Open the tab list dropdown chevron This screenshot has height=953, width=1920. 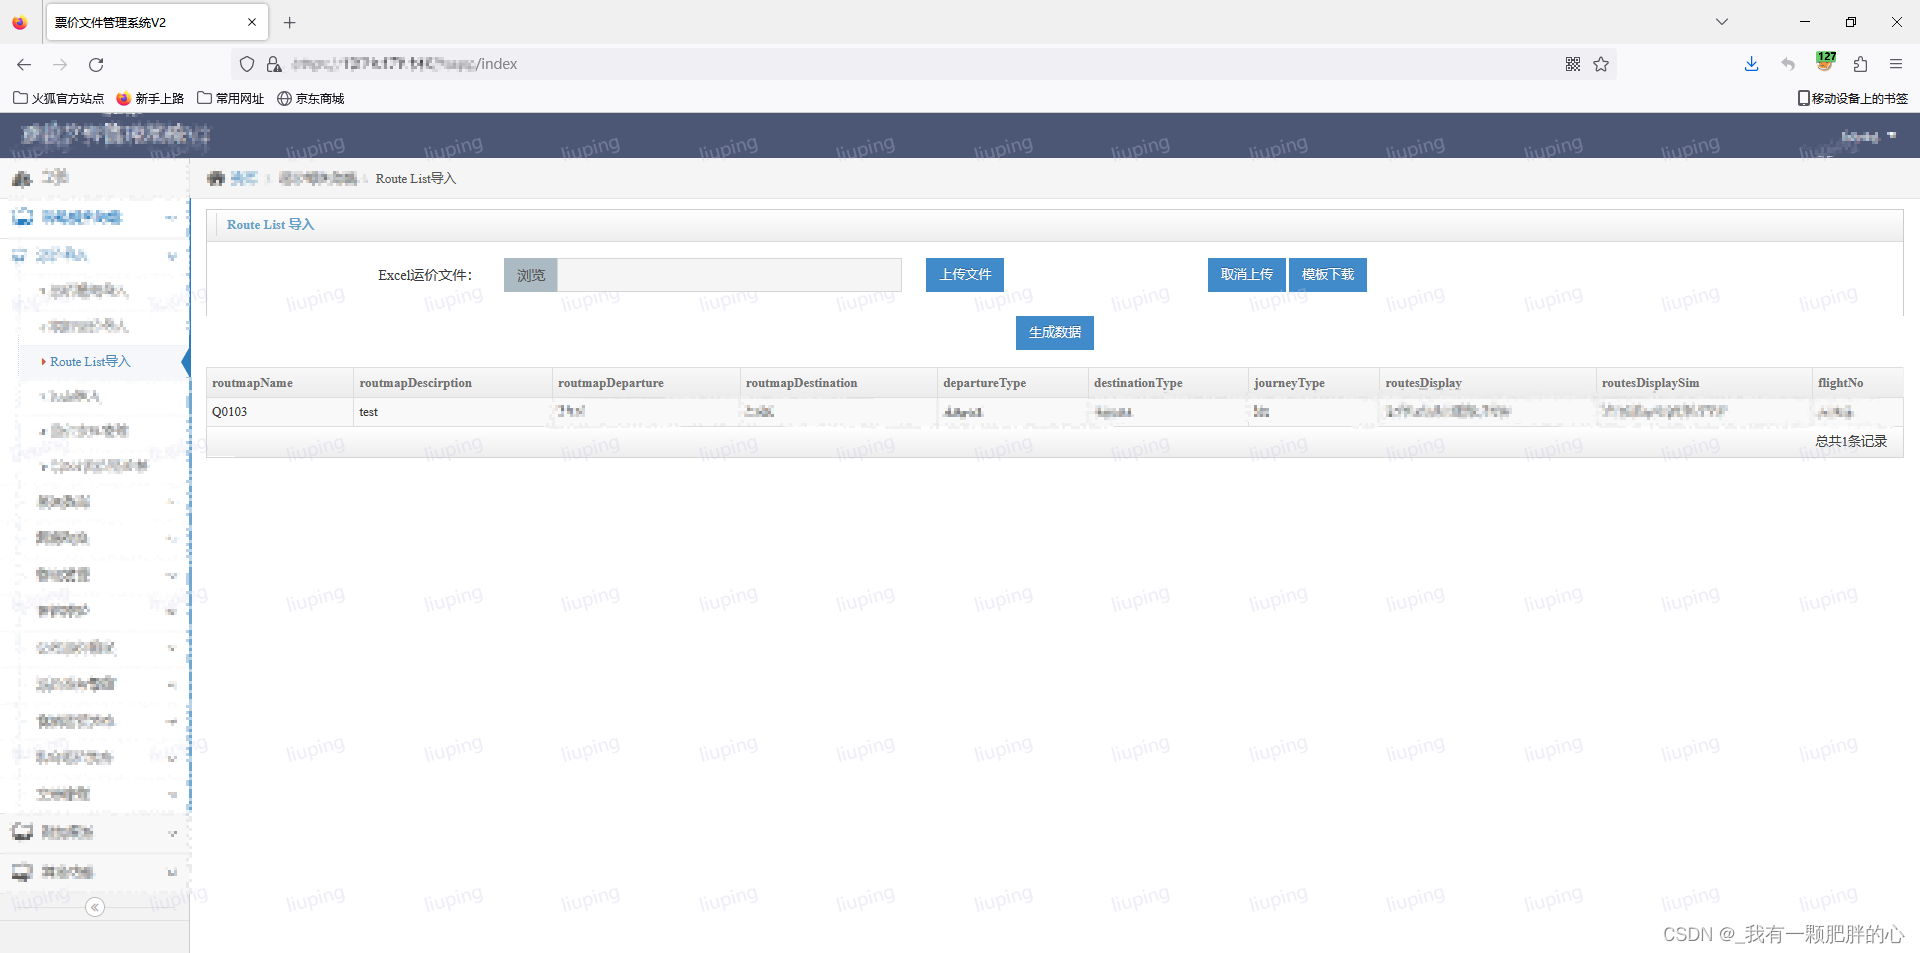(x=1722, y=21)
